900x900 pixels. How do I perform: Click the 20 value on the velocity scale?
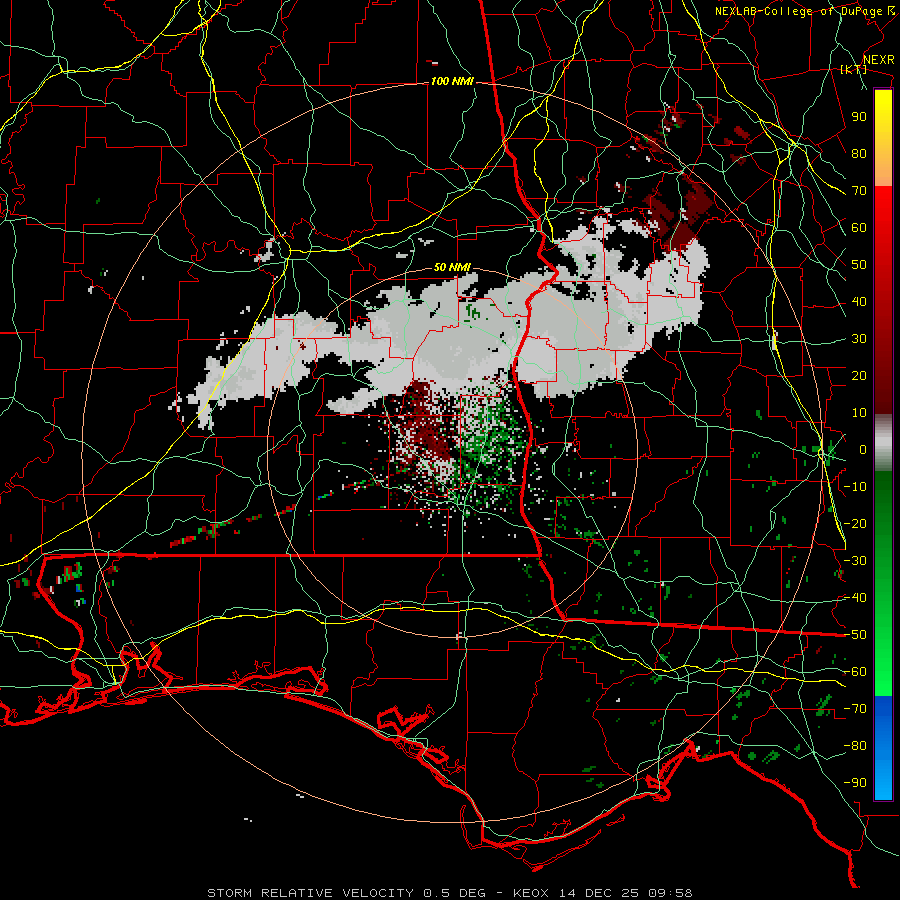pyautogui.click(x=859, y=375)
